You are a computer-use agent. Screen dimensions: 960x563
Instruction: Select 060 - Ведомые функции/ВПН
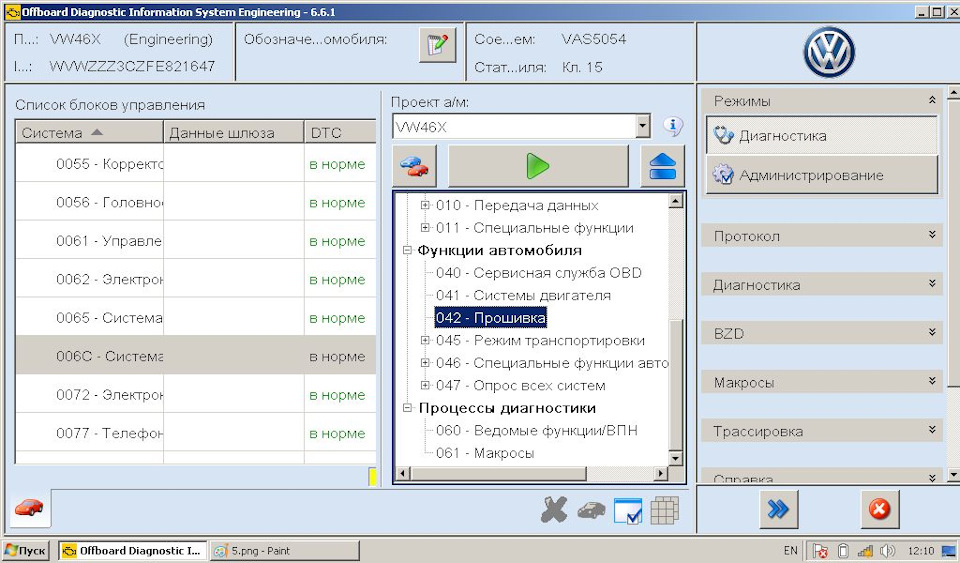pyautogui.click(x=536, y=430)
